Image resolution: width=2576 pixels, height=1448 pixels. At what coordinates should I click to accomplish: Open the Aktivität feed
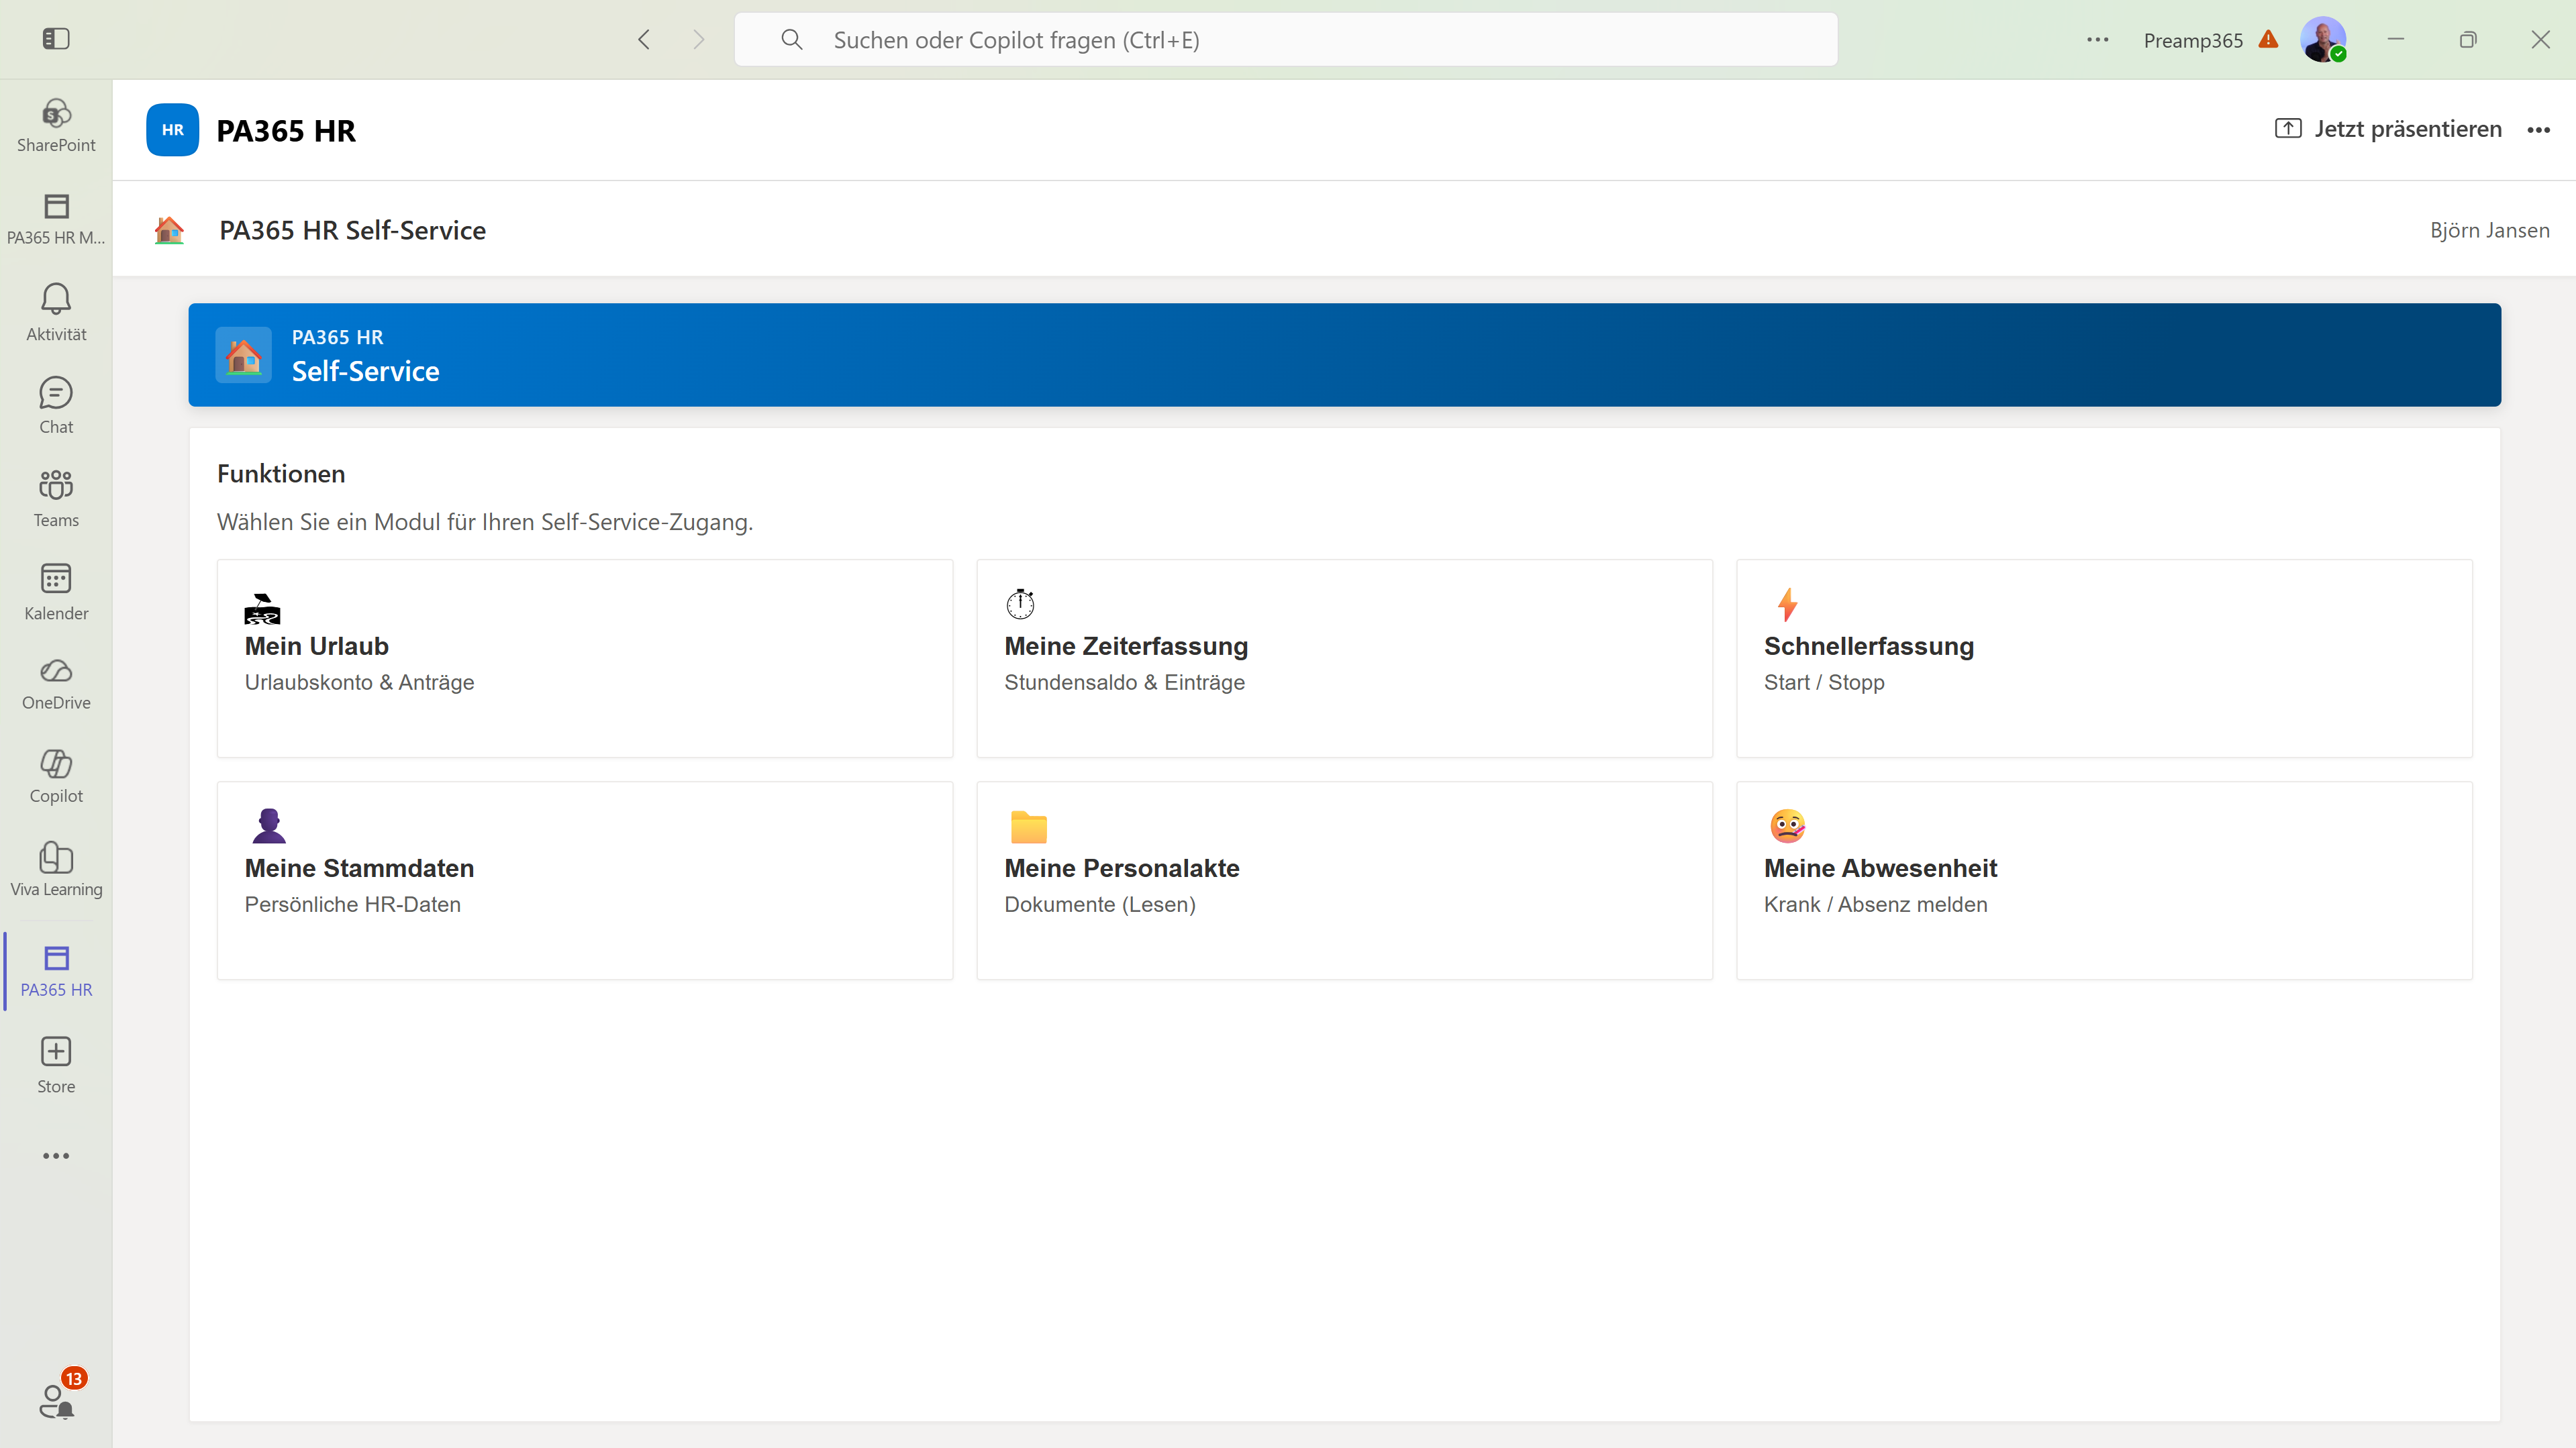pyautogui.click(x=56, y=312)
